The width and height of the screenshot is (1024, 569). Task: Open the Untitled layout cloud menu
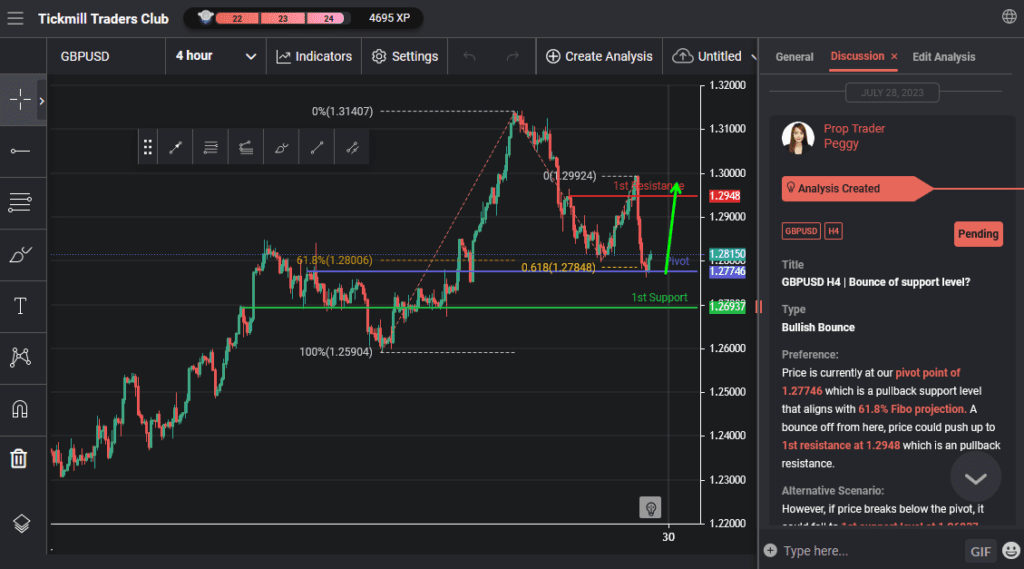[x=712, y=56]
